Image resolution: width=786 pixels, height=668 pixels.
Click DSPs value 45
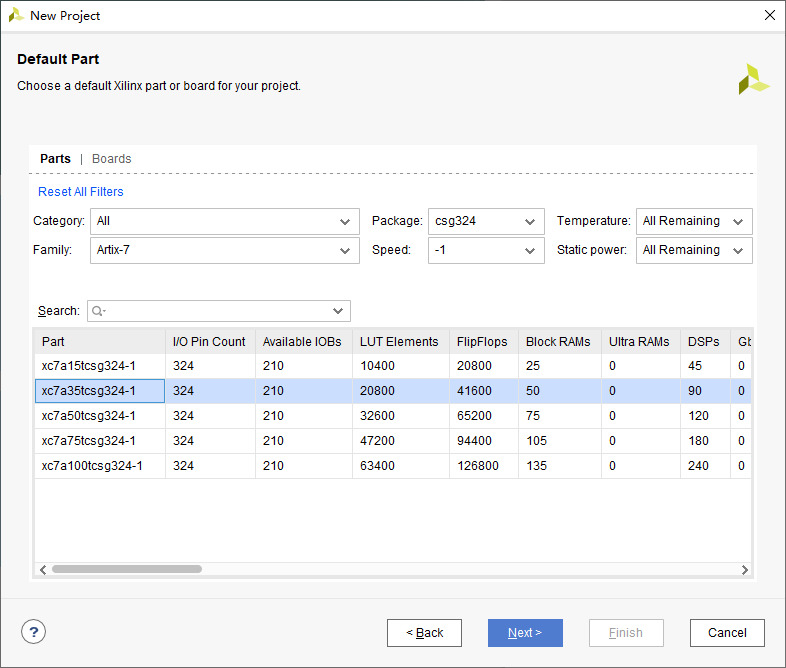click(695, 366)
